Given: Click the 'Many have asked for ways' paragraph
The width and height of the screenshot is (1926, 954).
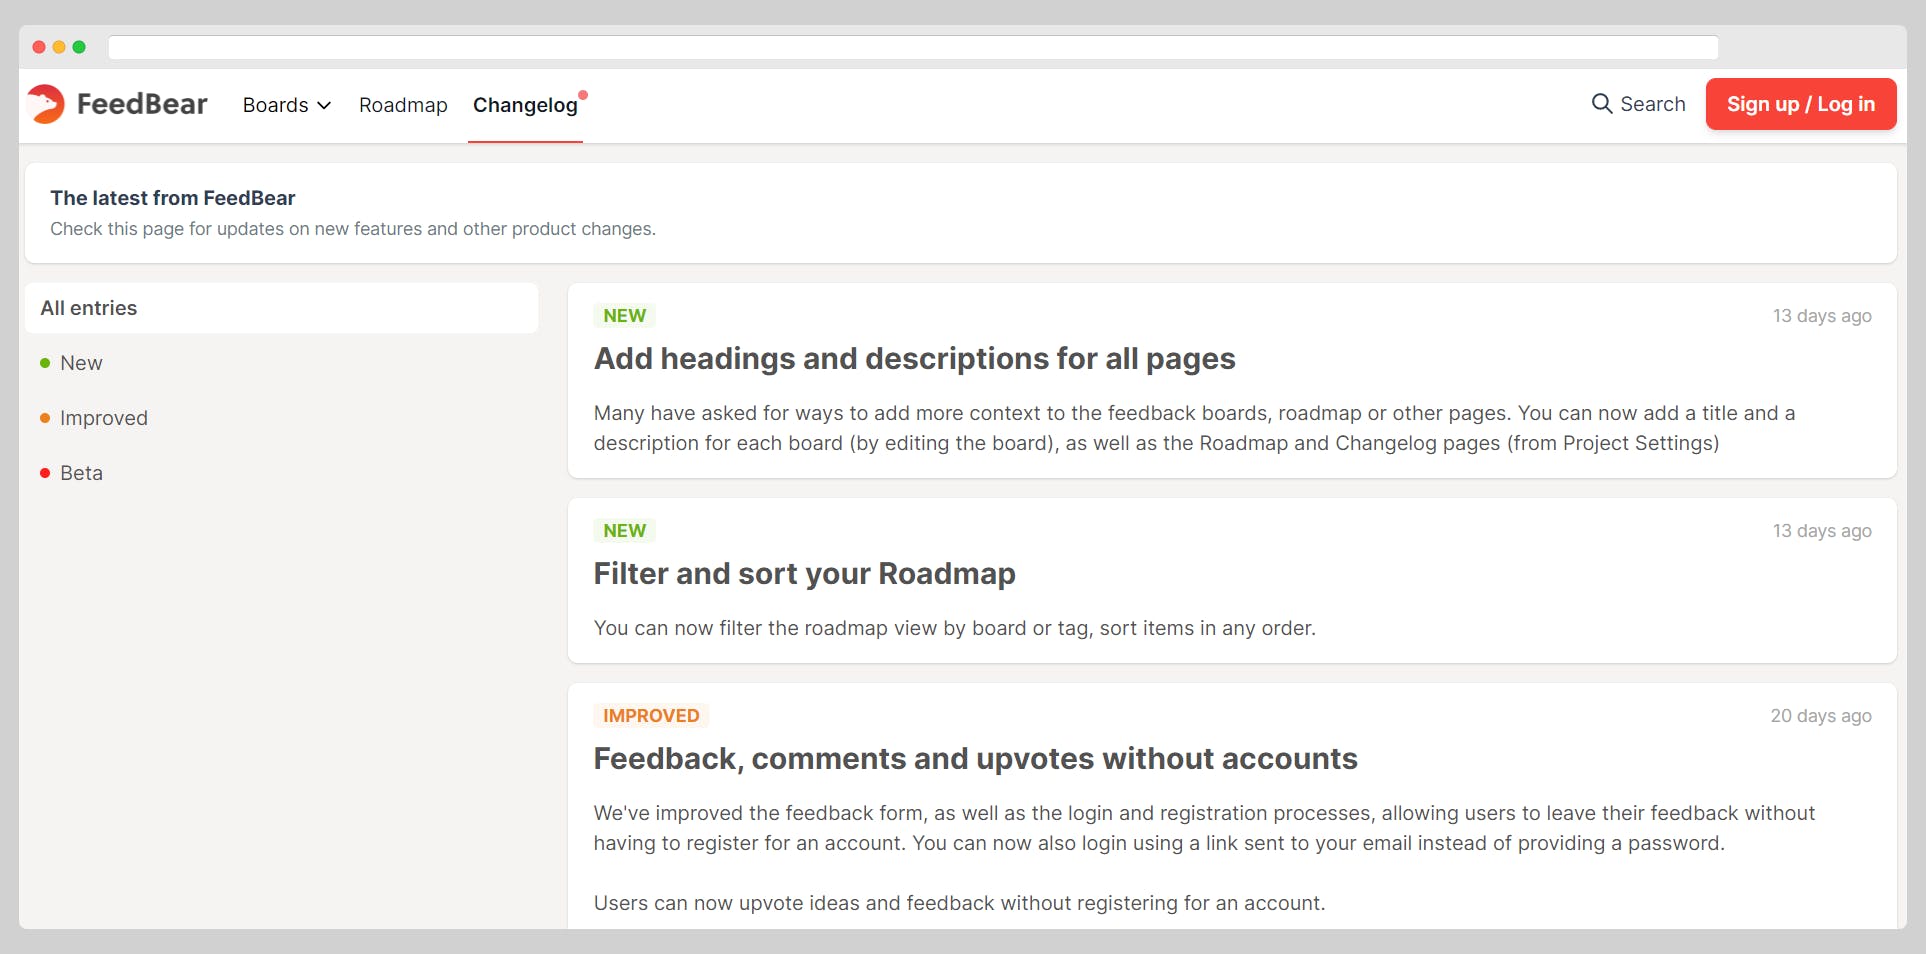Looking at the screenshot, I should click(1194, 428).
